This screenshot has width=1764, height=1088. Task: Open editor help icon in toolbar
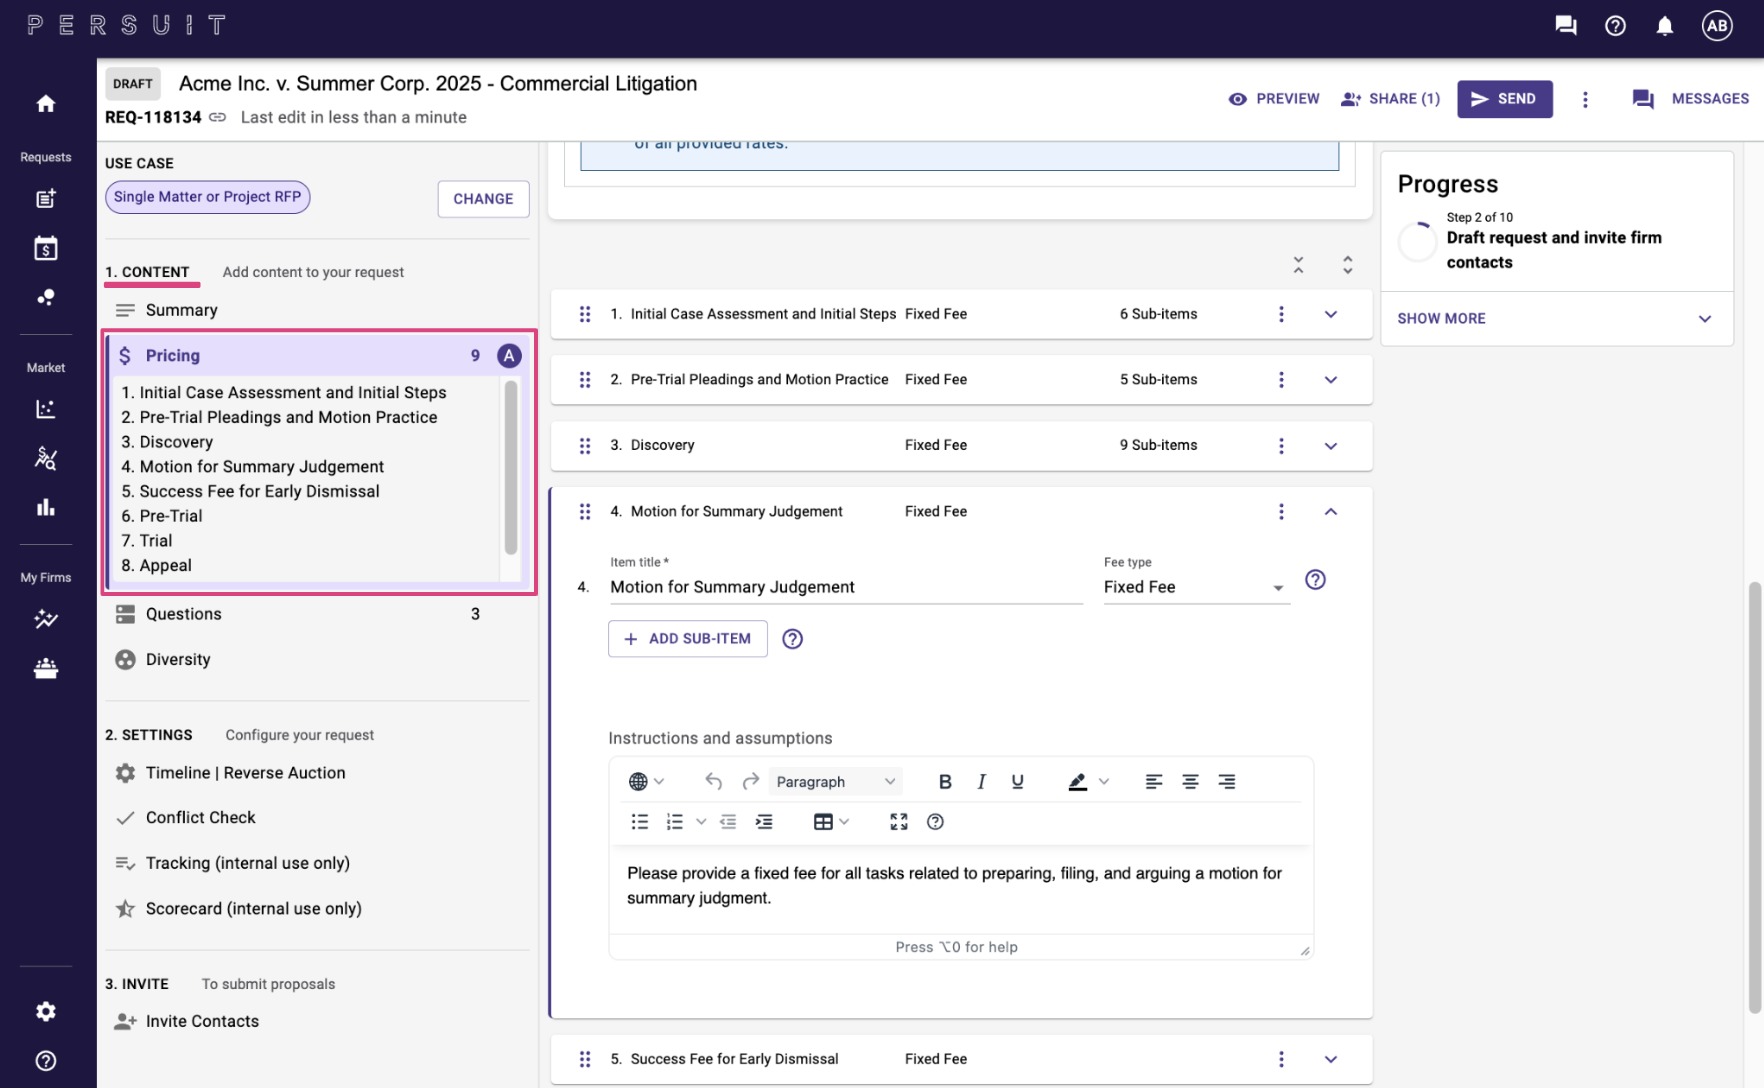tap(935, 821)
